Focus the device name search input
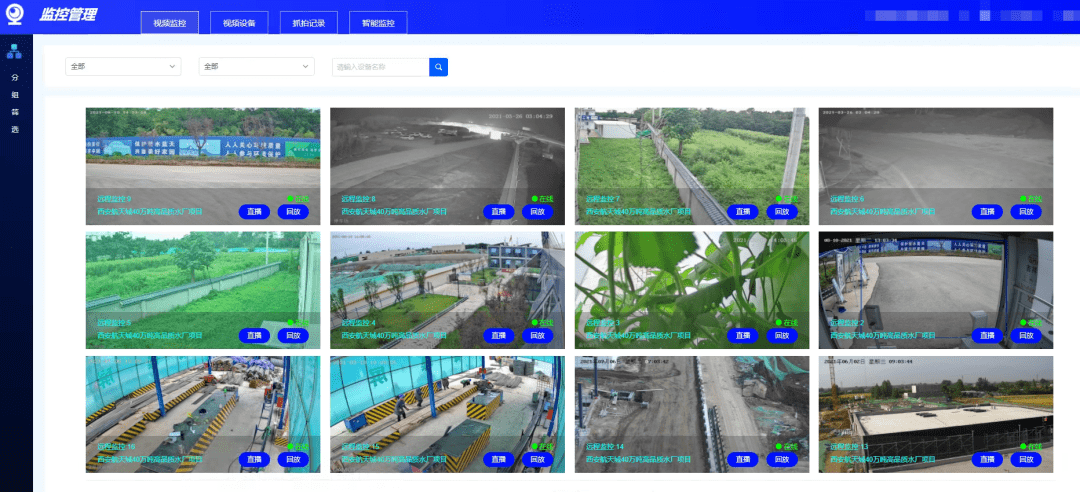This screenshot has width=1080, height=492. [380, 67]
